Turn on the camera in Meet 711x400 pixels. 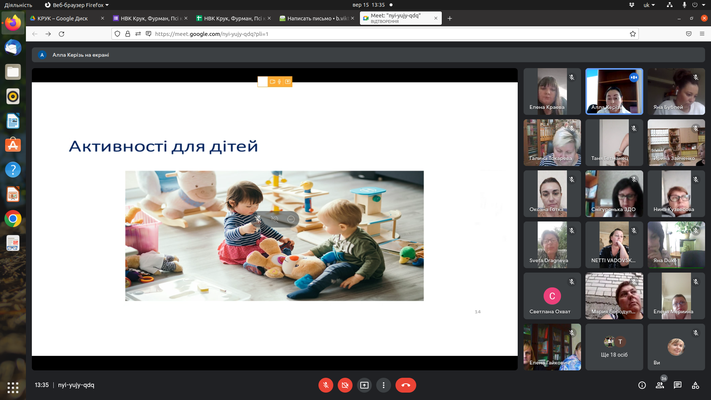(345, 385)
